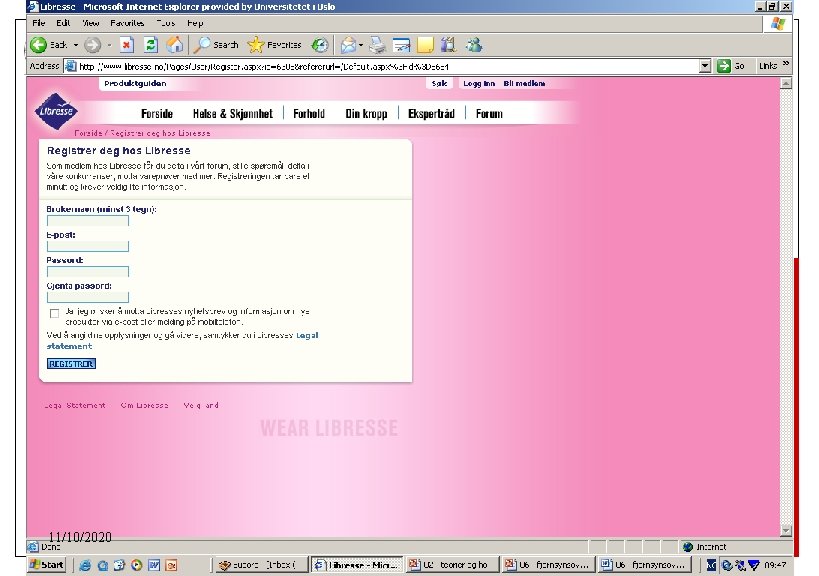Click the Forside breadcrumb link
The width and height of the screenshot is (819, 576).
[x=88, y=133]
